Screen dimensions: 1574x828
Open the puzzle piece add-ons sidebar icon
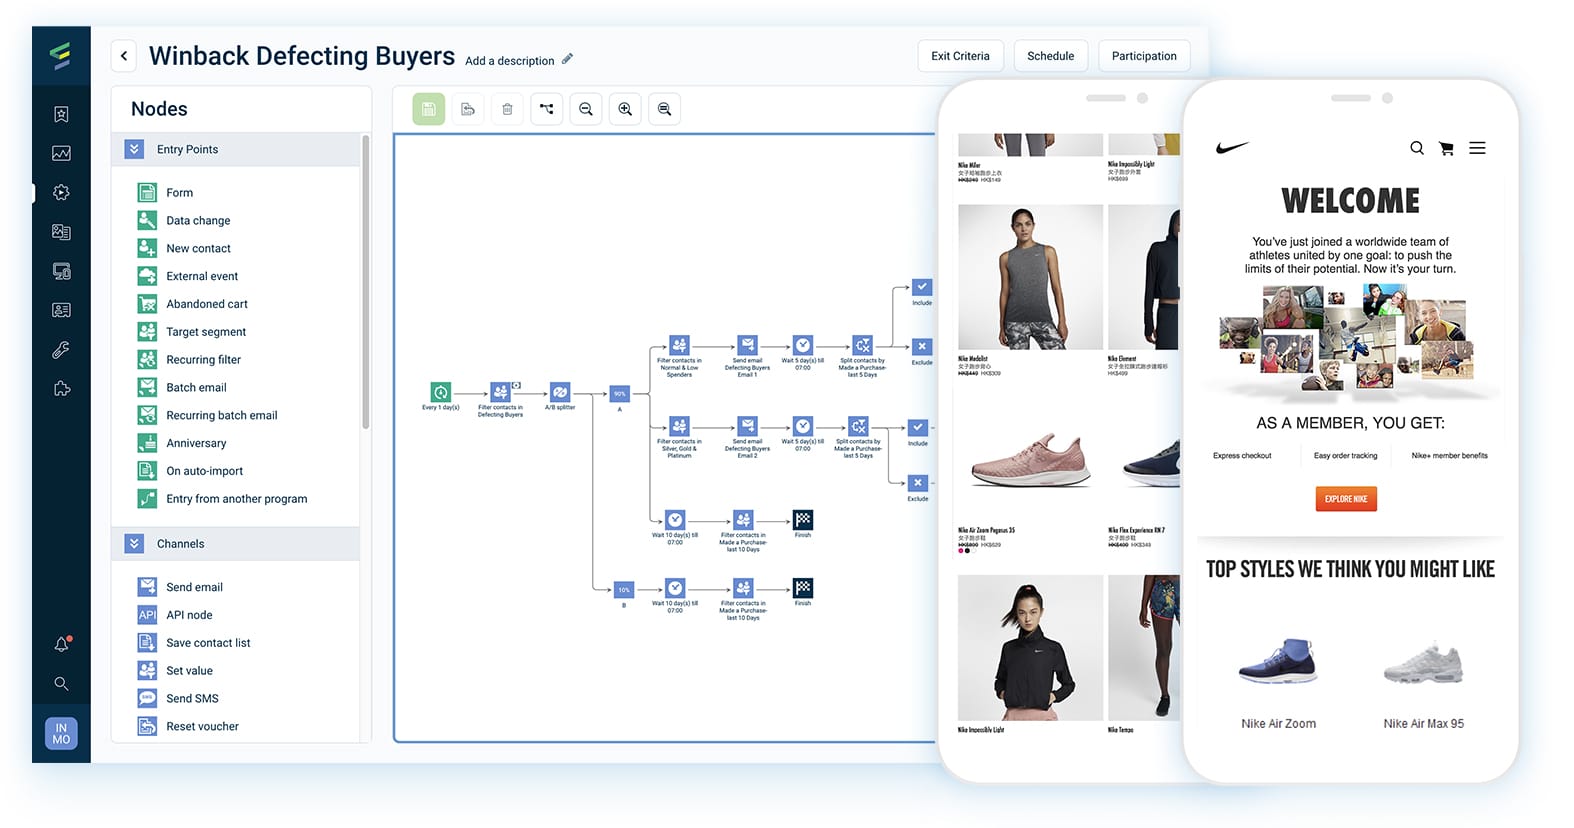pos(61,389)
